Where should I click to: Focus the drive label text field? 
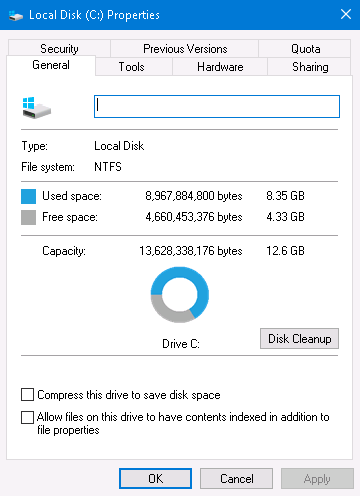point(217,106)
